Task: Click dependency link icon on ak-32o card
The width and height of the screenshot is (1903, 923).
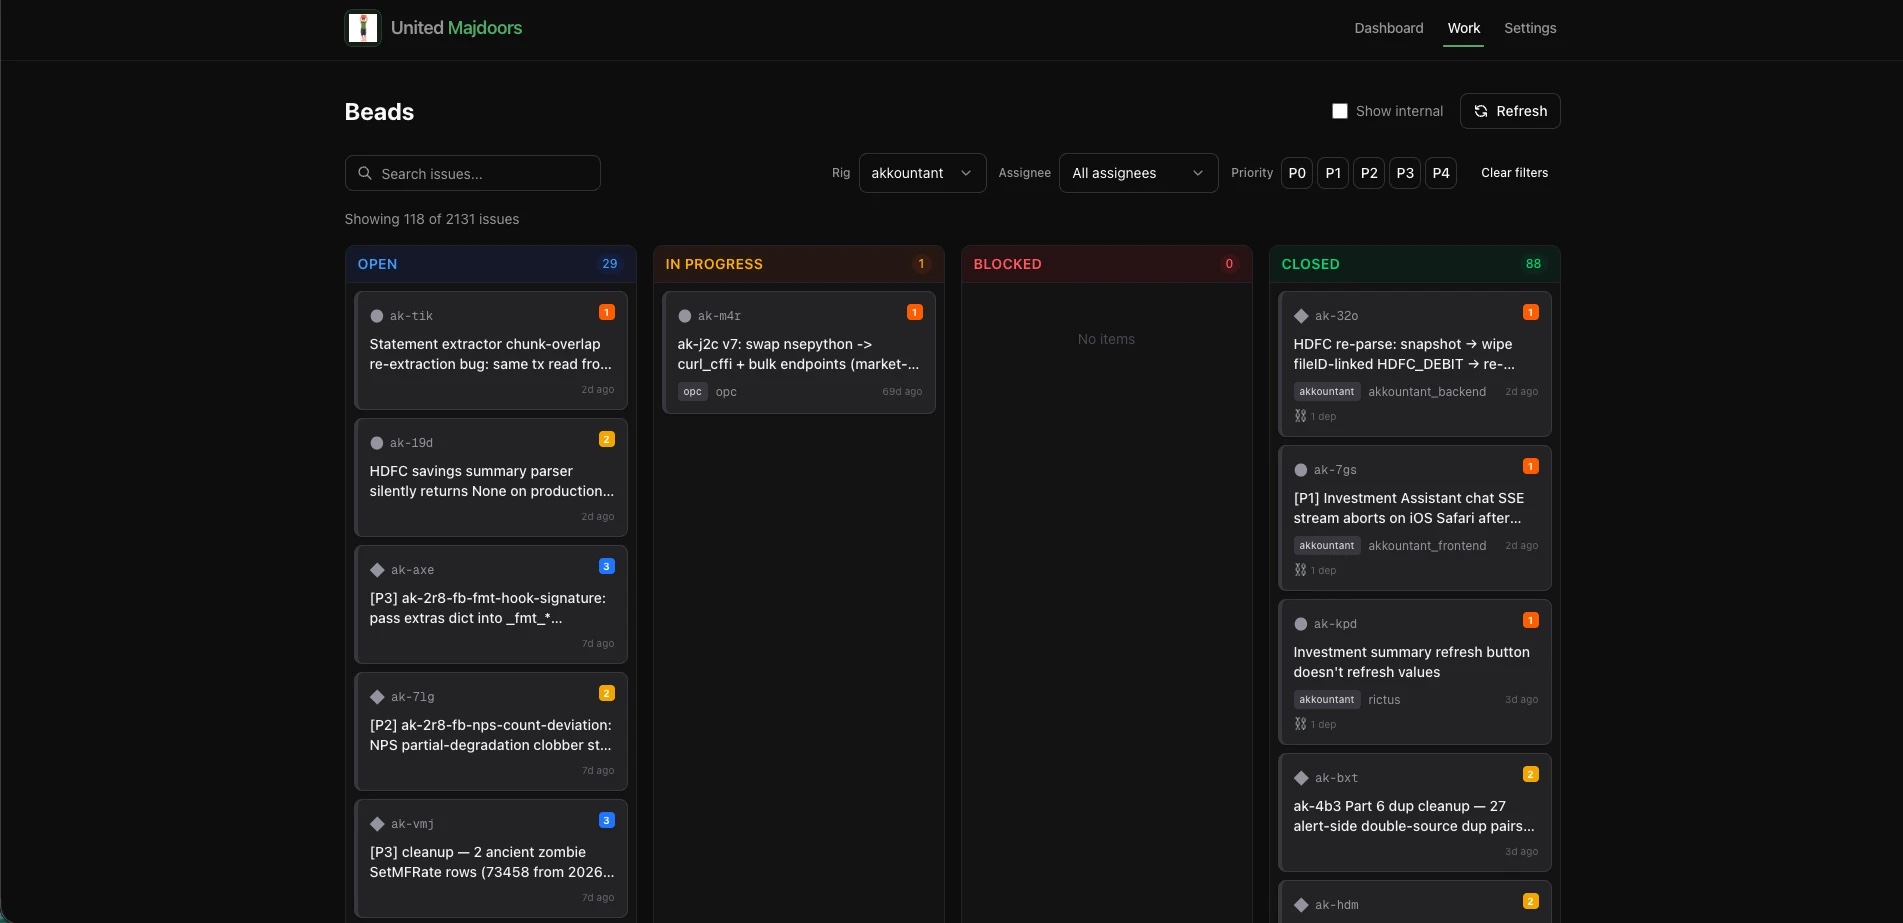Action: point(1300,416)
